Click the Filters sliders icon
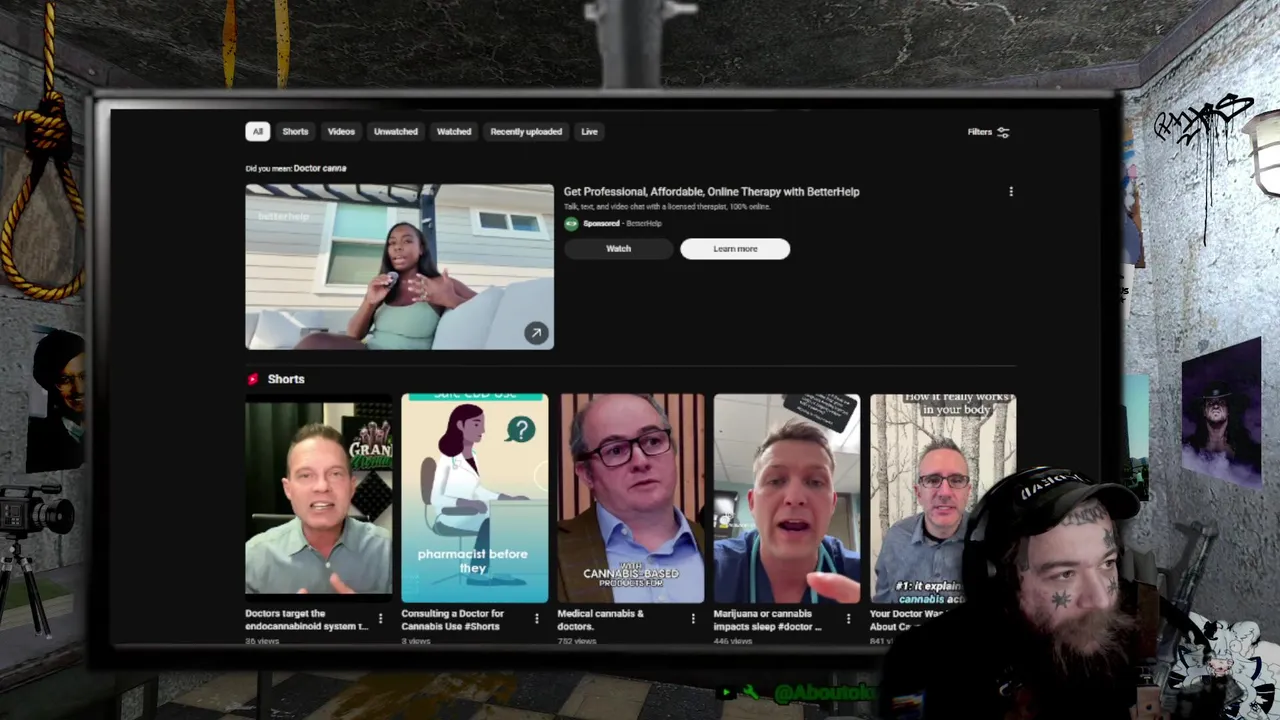The height and width of the screenshot is (720, 1280). coord(1003,132)
